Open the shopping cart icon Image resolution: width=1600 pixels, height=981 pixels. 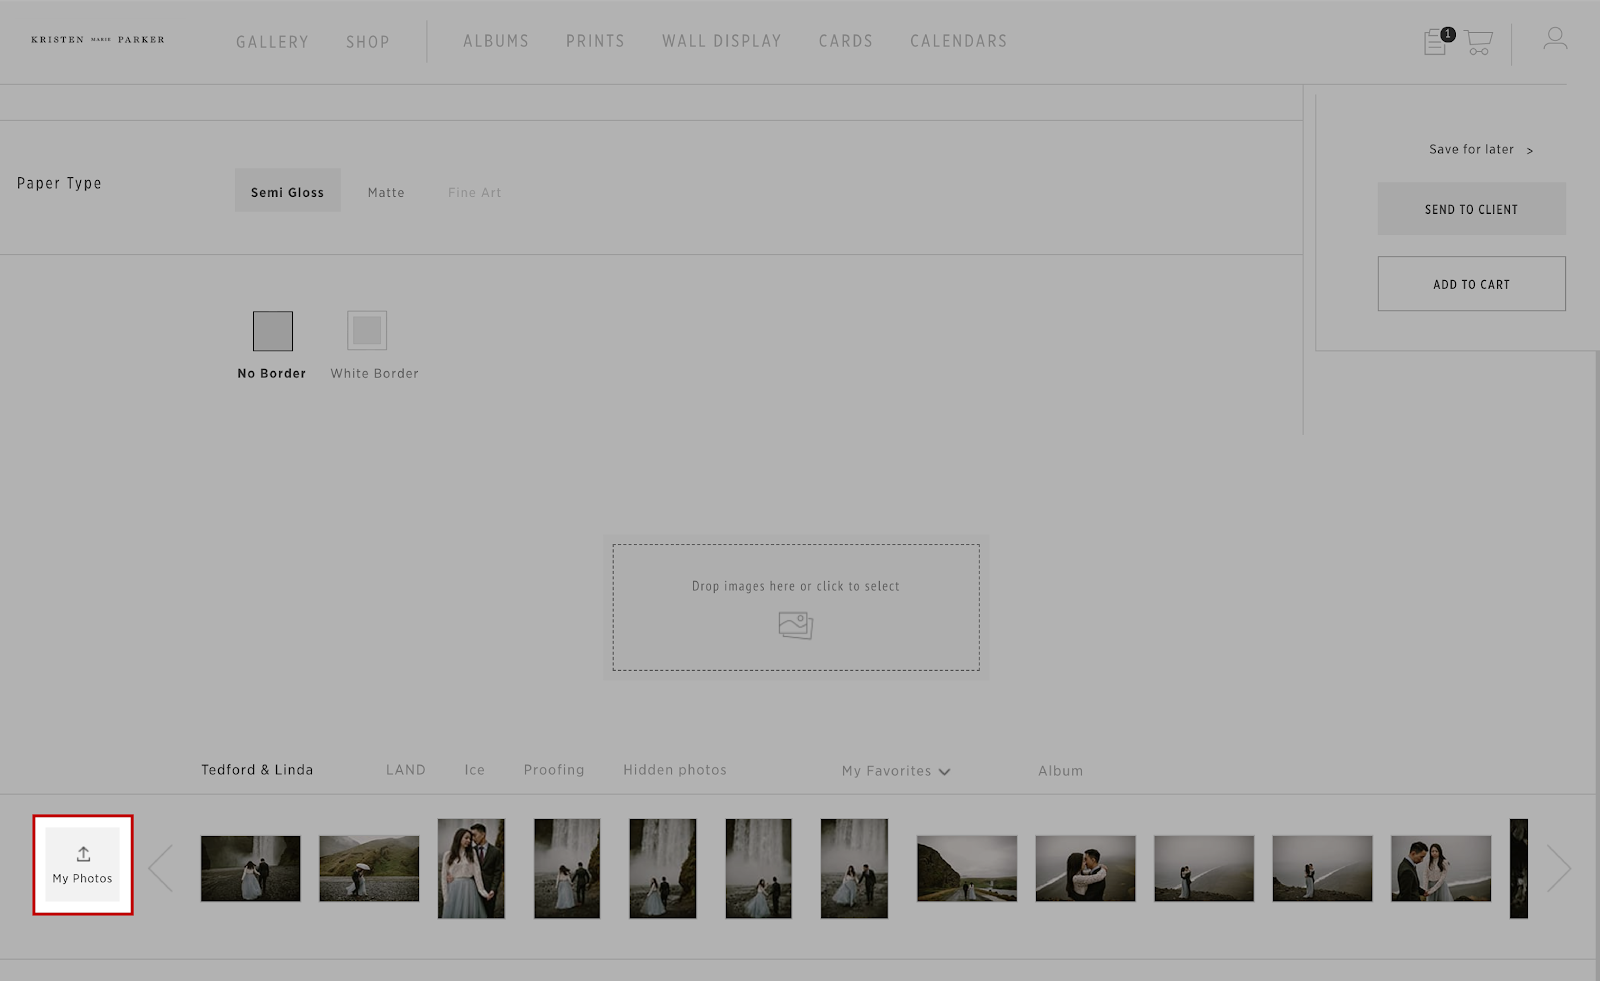tap(1479, 42)
